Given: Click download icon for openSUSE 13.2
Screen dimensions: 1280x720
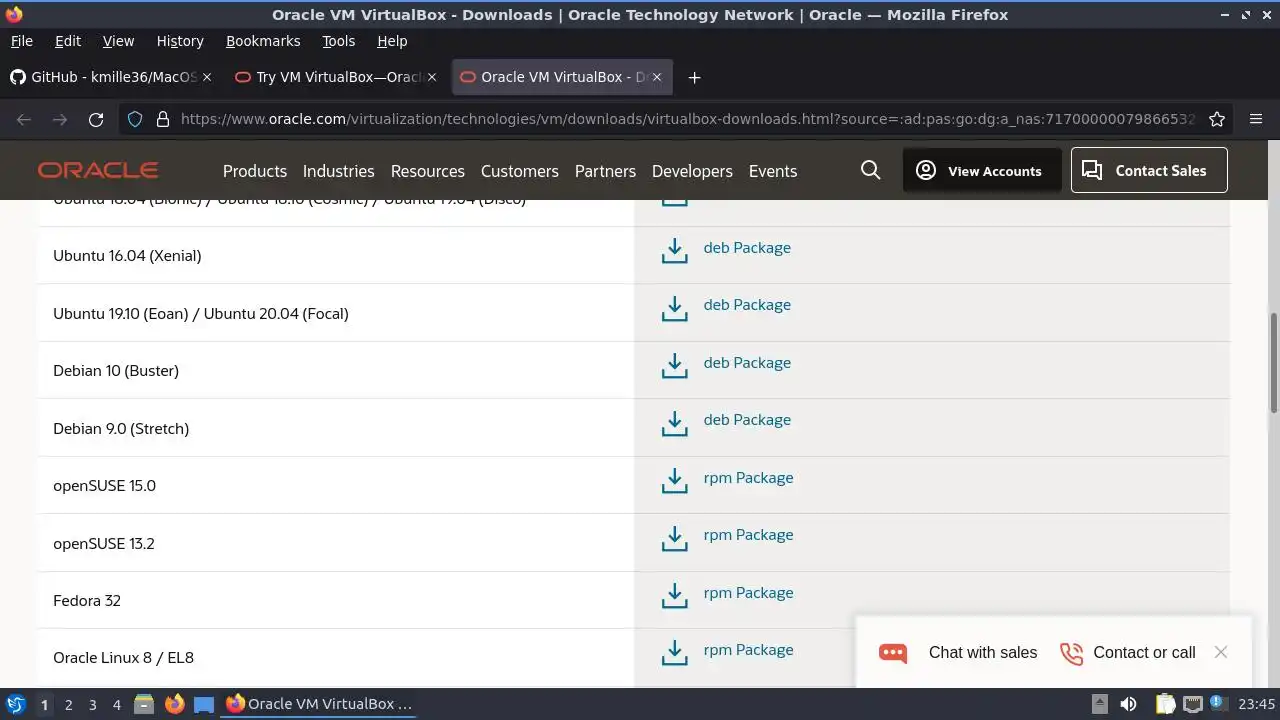Looking at the screenshot, I should coord(675,538).
